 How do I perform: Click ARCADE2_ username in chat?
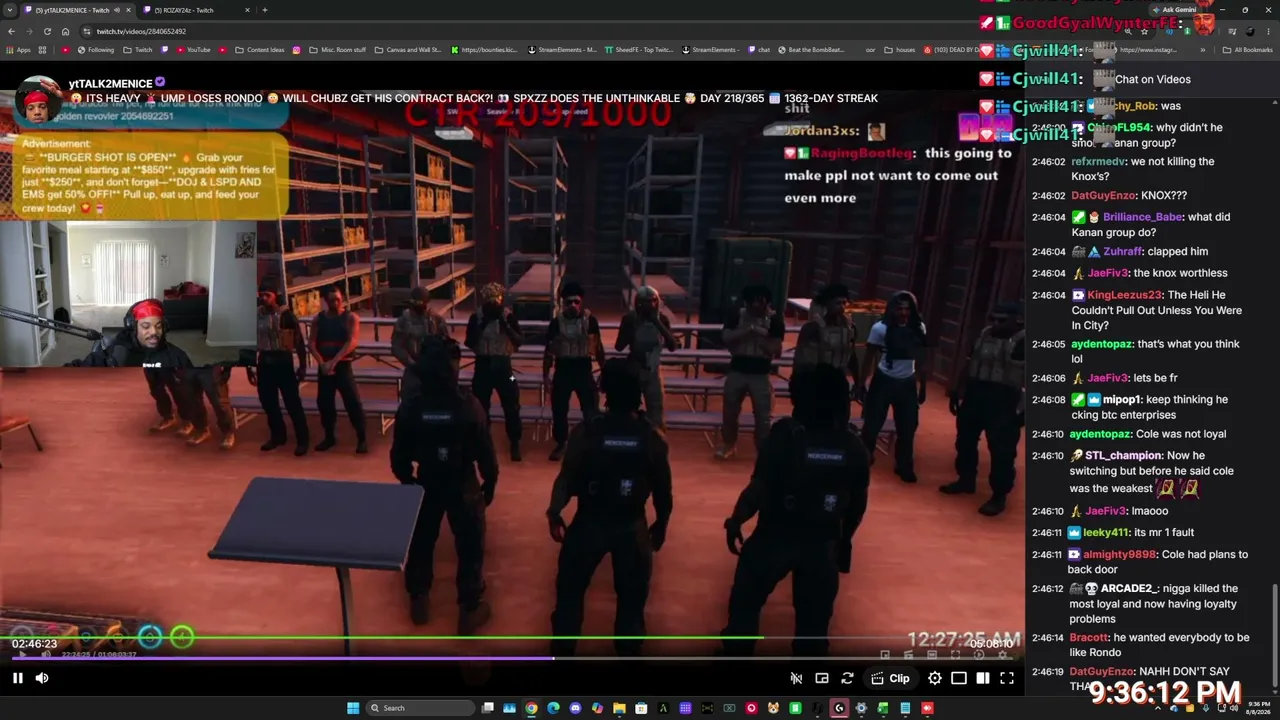tap(1127, 589)
